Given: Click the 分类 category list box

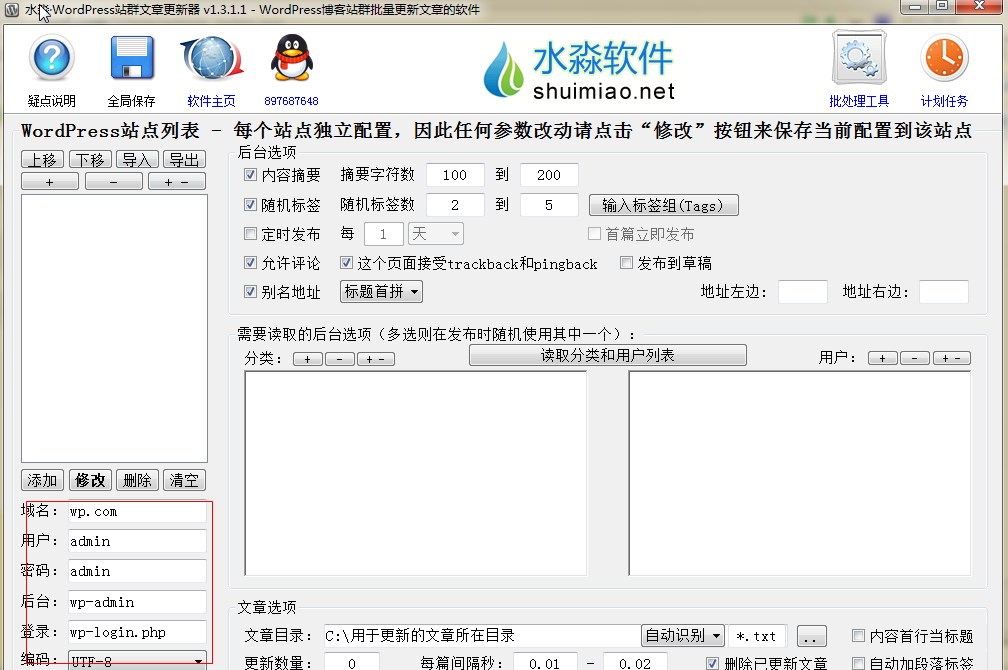Looking at the screenshot, I should click(416, 474).
